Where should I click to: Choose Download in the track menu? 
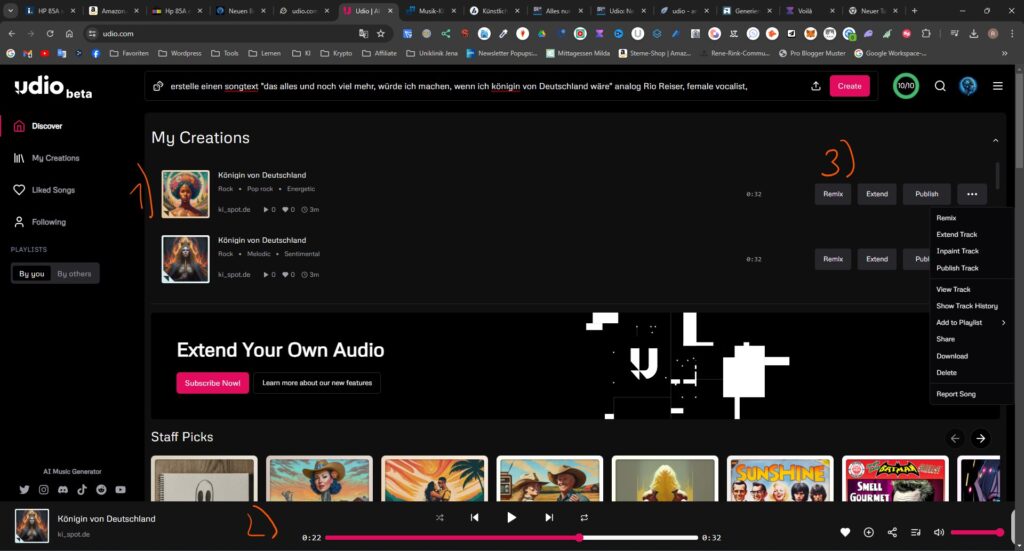(x=951, y=356)
